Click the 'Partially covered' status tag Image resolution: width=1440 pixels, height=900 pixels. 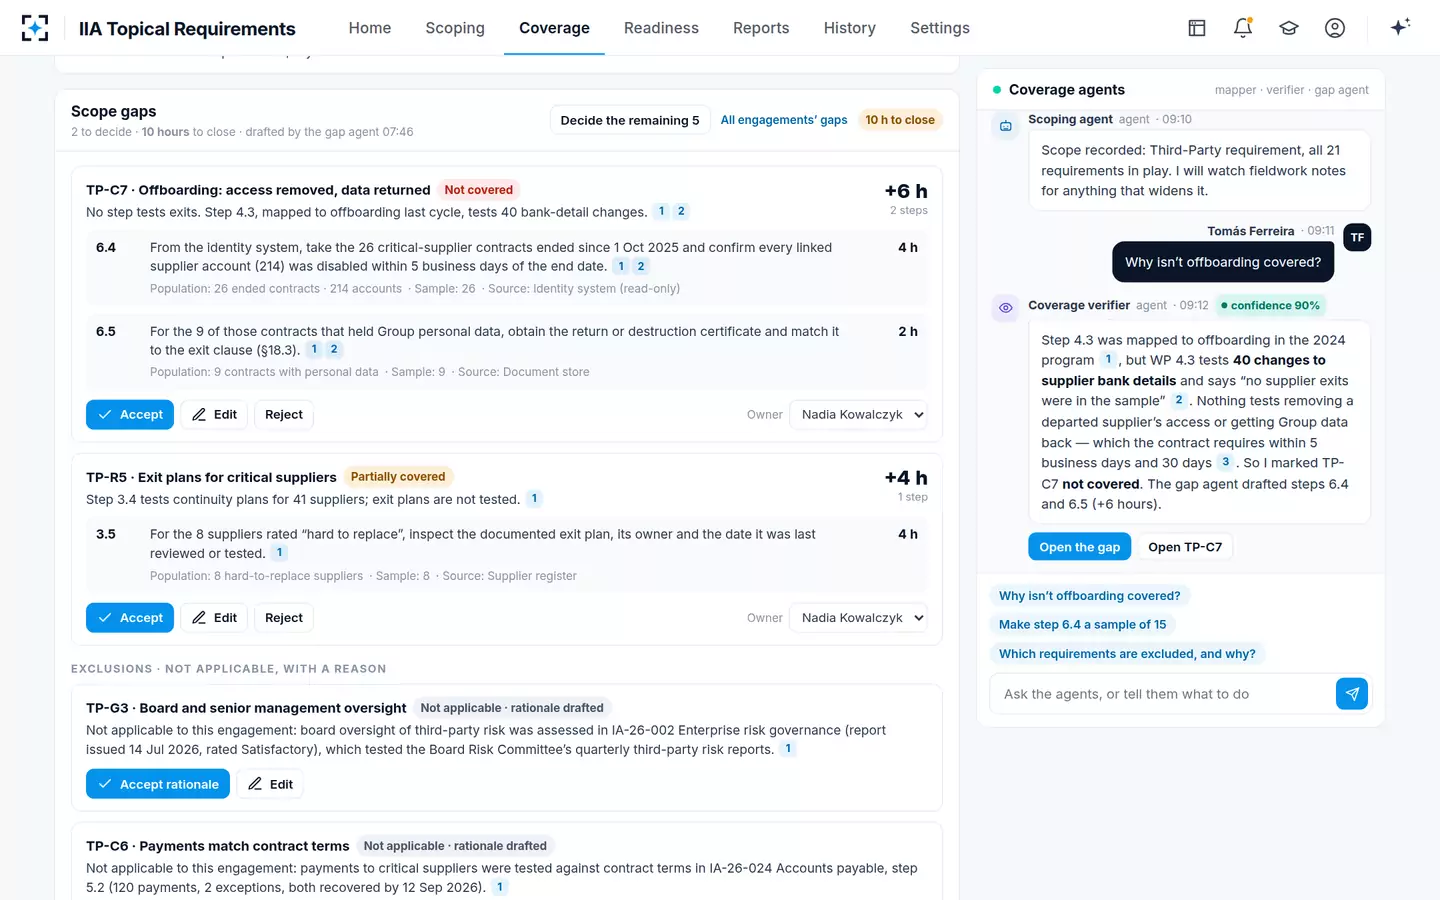pos(398,477)
